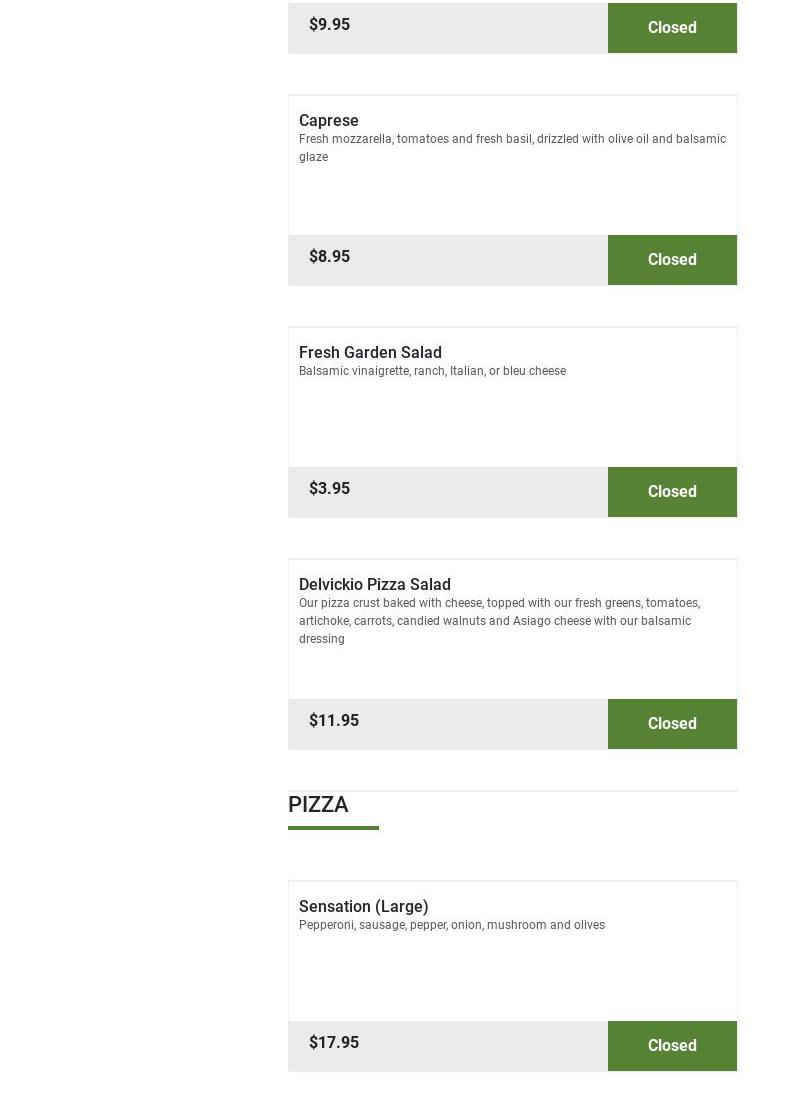This screenshot has width=785, height=1099.
Task: Open the Fresh Garden Salad title
Action: coord(370,352)
